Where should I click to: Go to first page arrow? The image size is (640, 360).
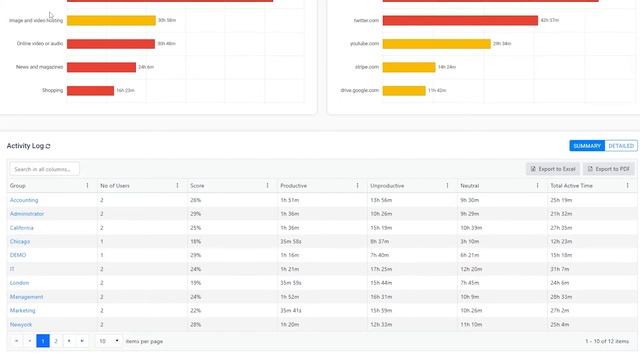tap(17, 341)
